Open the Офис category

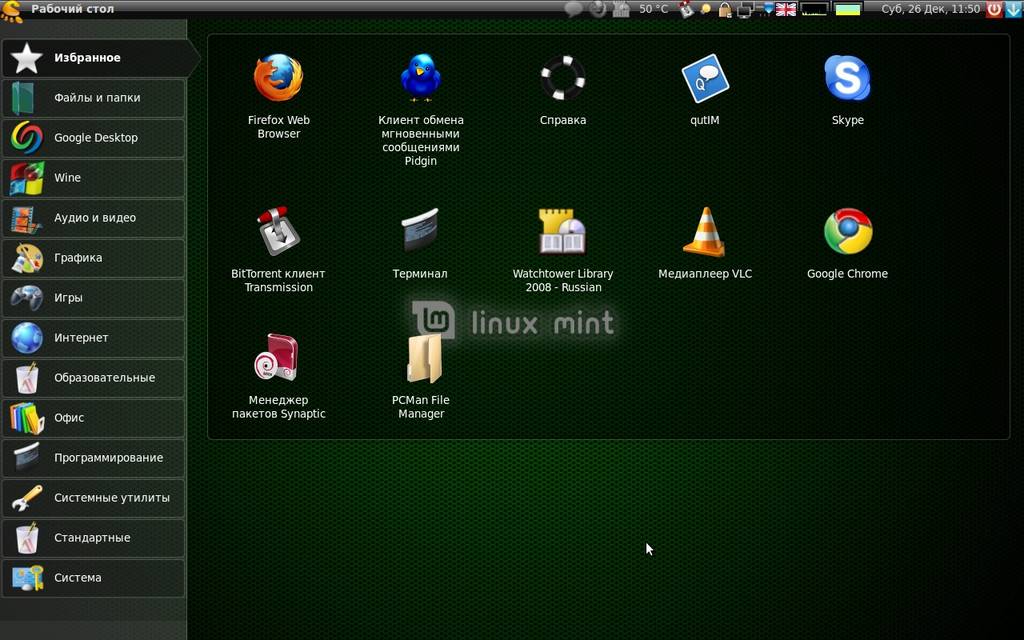93,418
